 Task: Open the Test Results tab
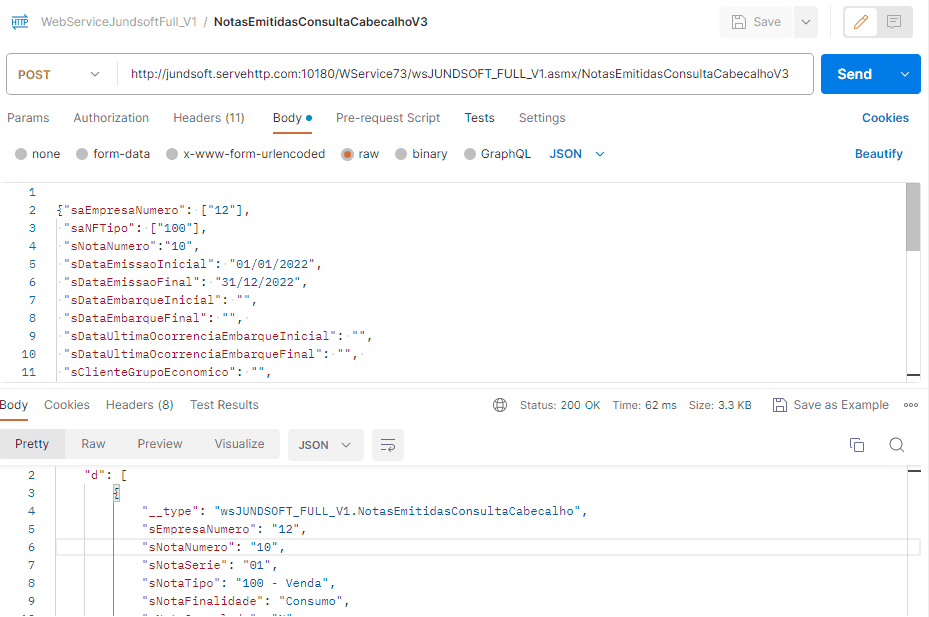tap(224, 405)
